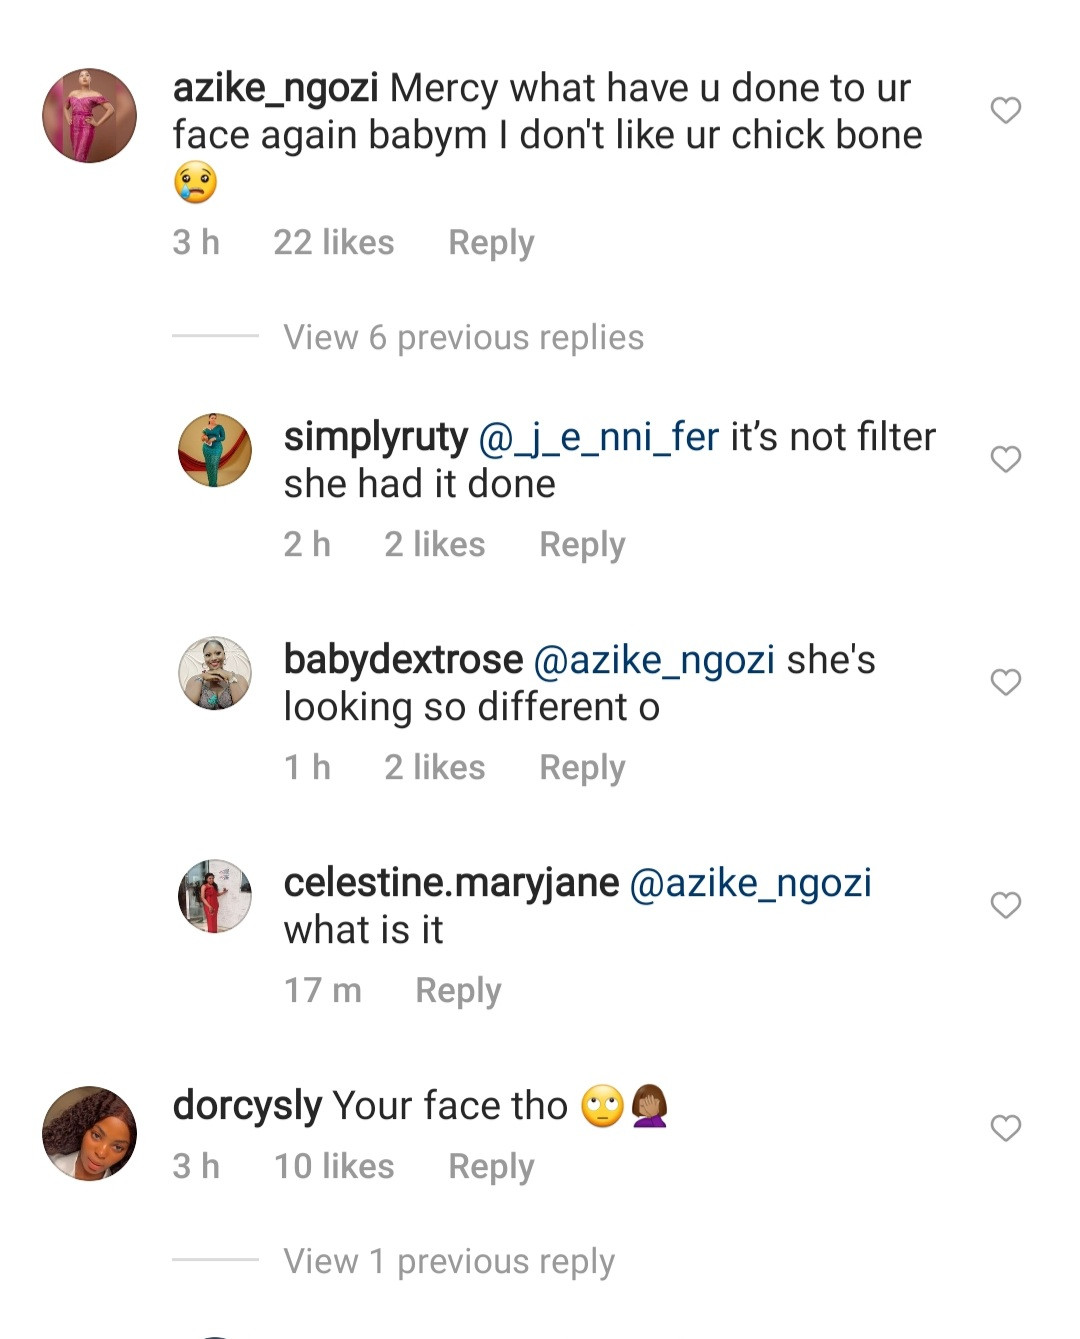Heart celestine.maryjane's reply
Viewport: 1080px width, 1339px height.
pos(1005,905)
